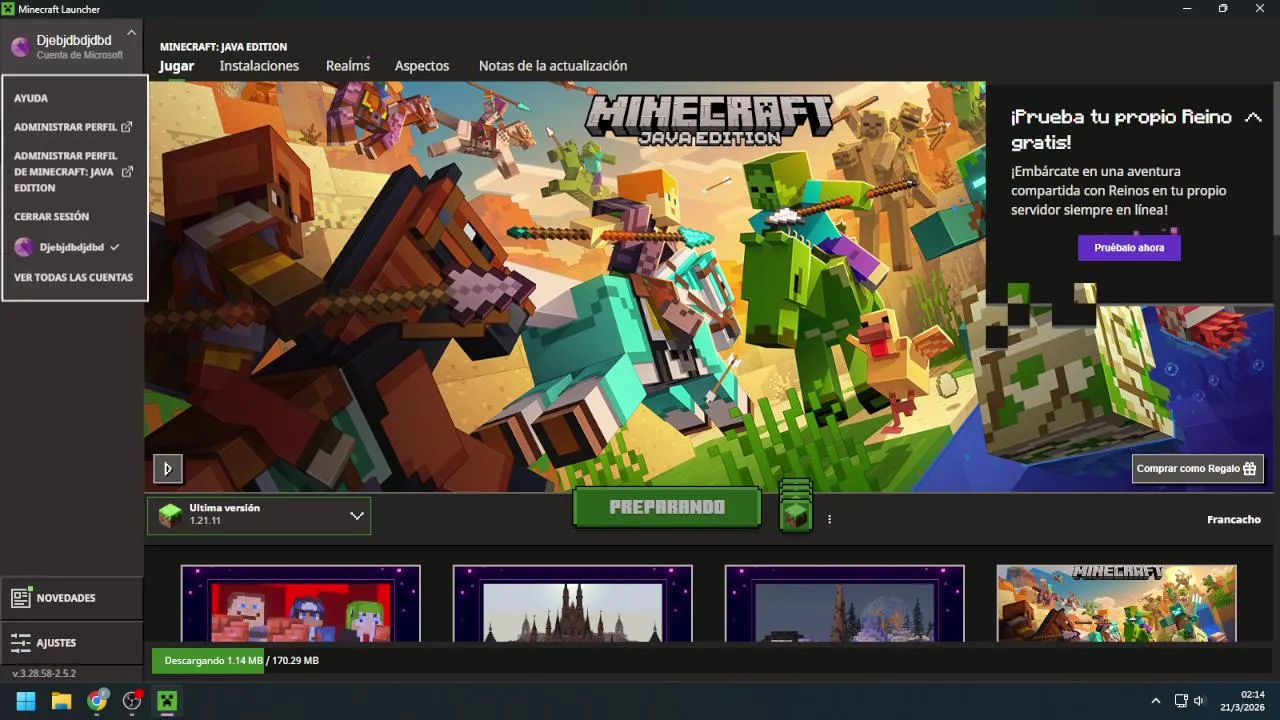The height and width of the screenshot is (720, 1280).
Task: Click the Comprar como Regalo button
Action: click(x=1198, y=468)
